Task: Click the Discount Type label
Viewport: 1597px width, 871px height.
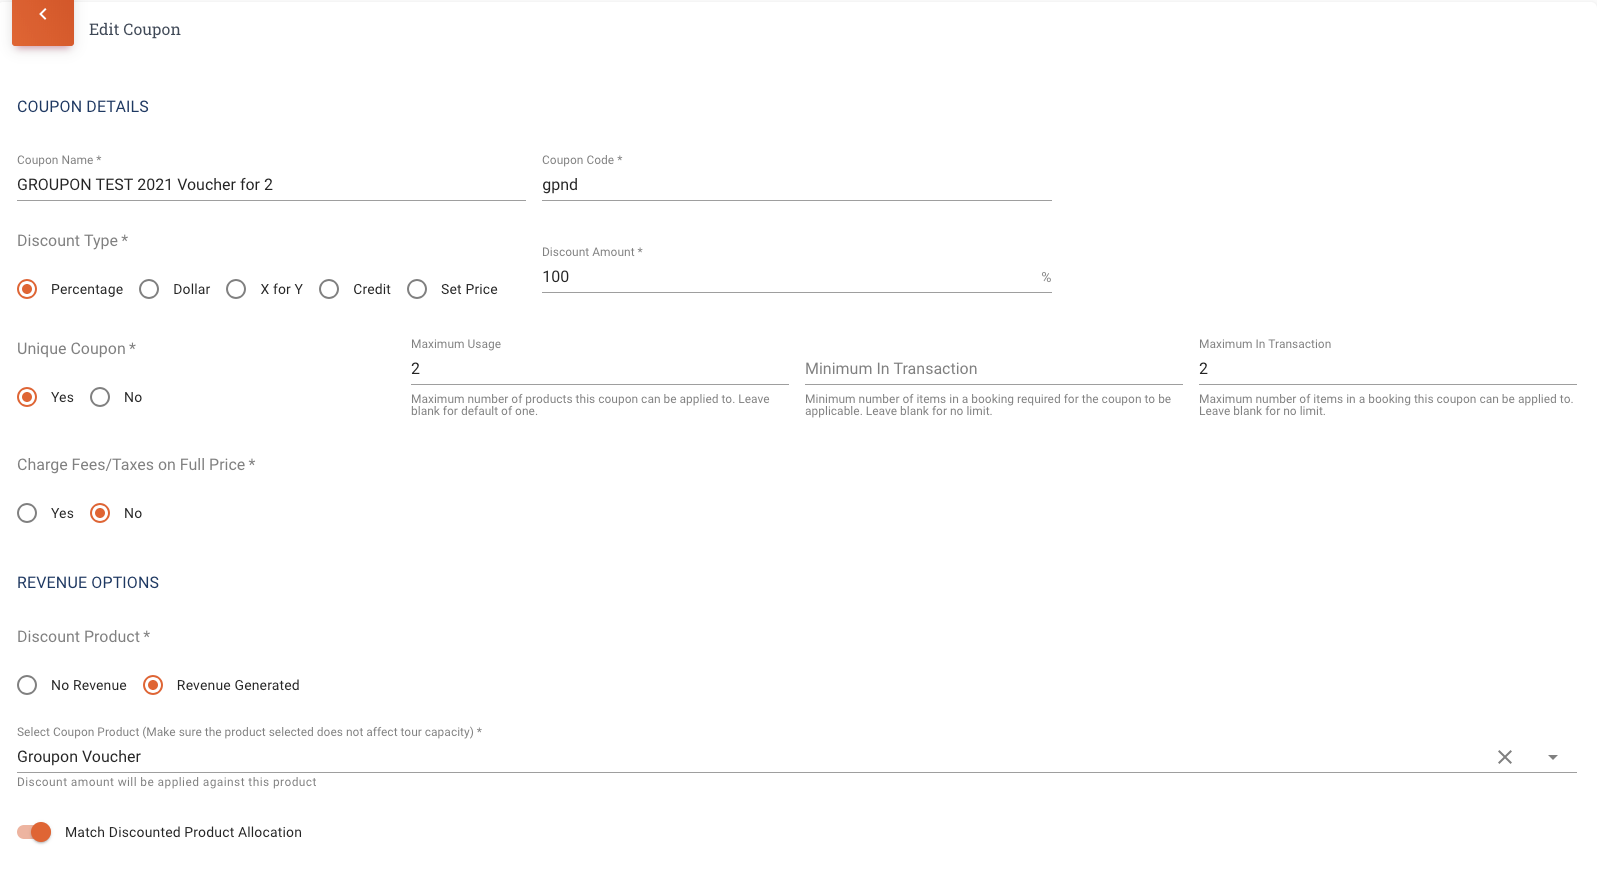Action: 72,241
